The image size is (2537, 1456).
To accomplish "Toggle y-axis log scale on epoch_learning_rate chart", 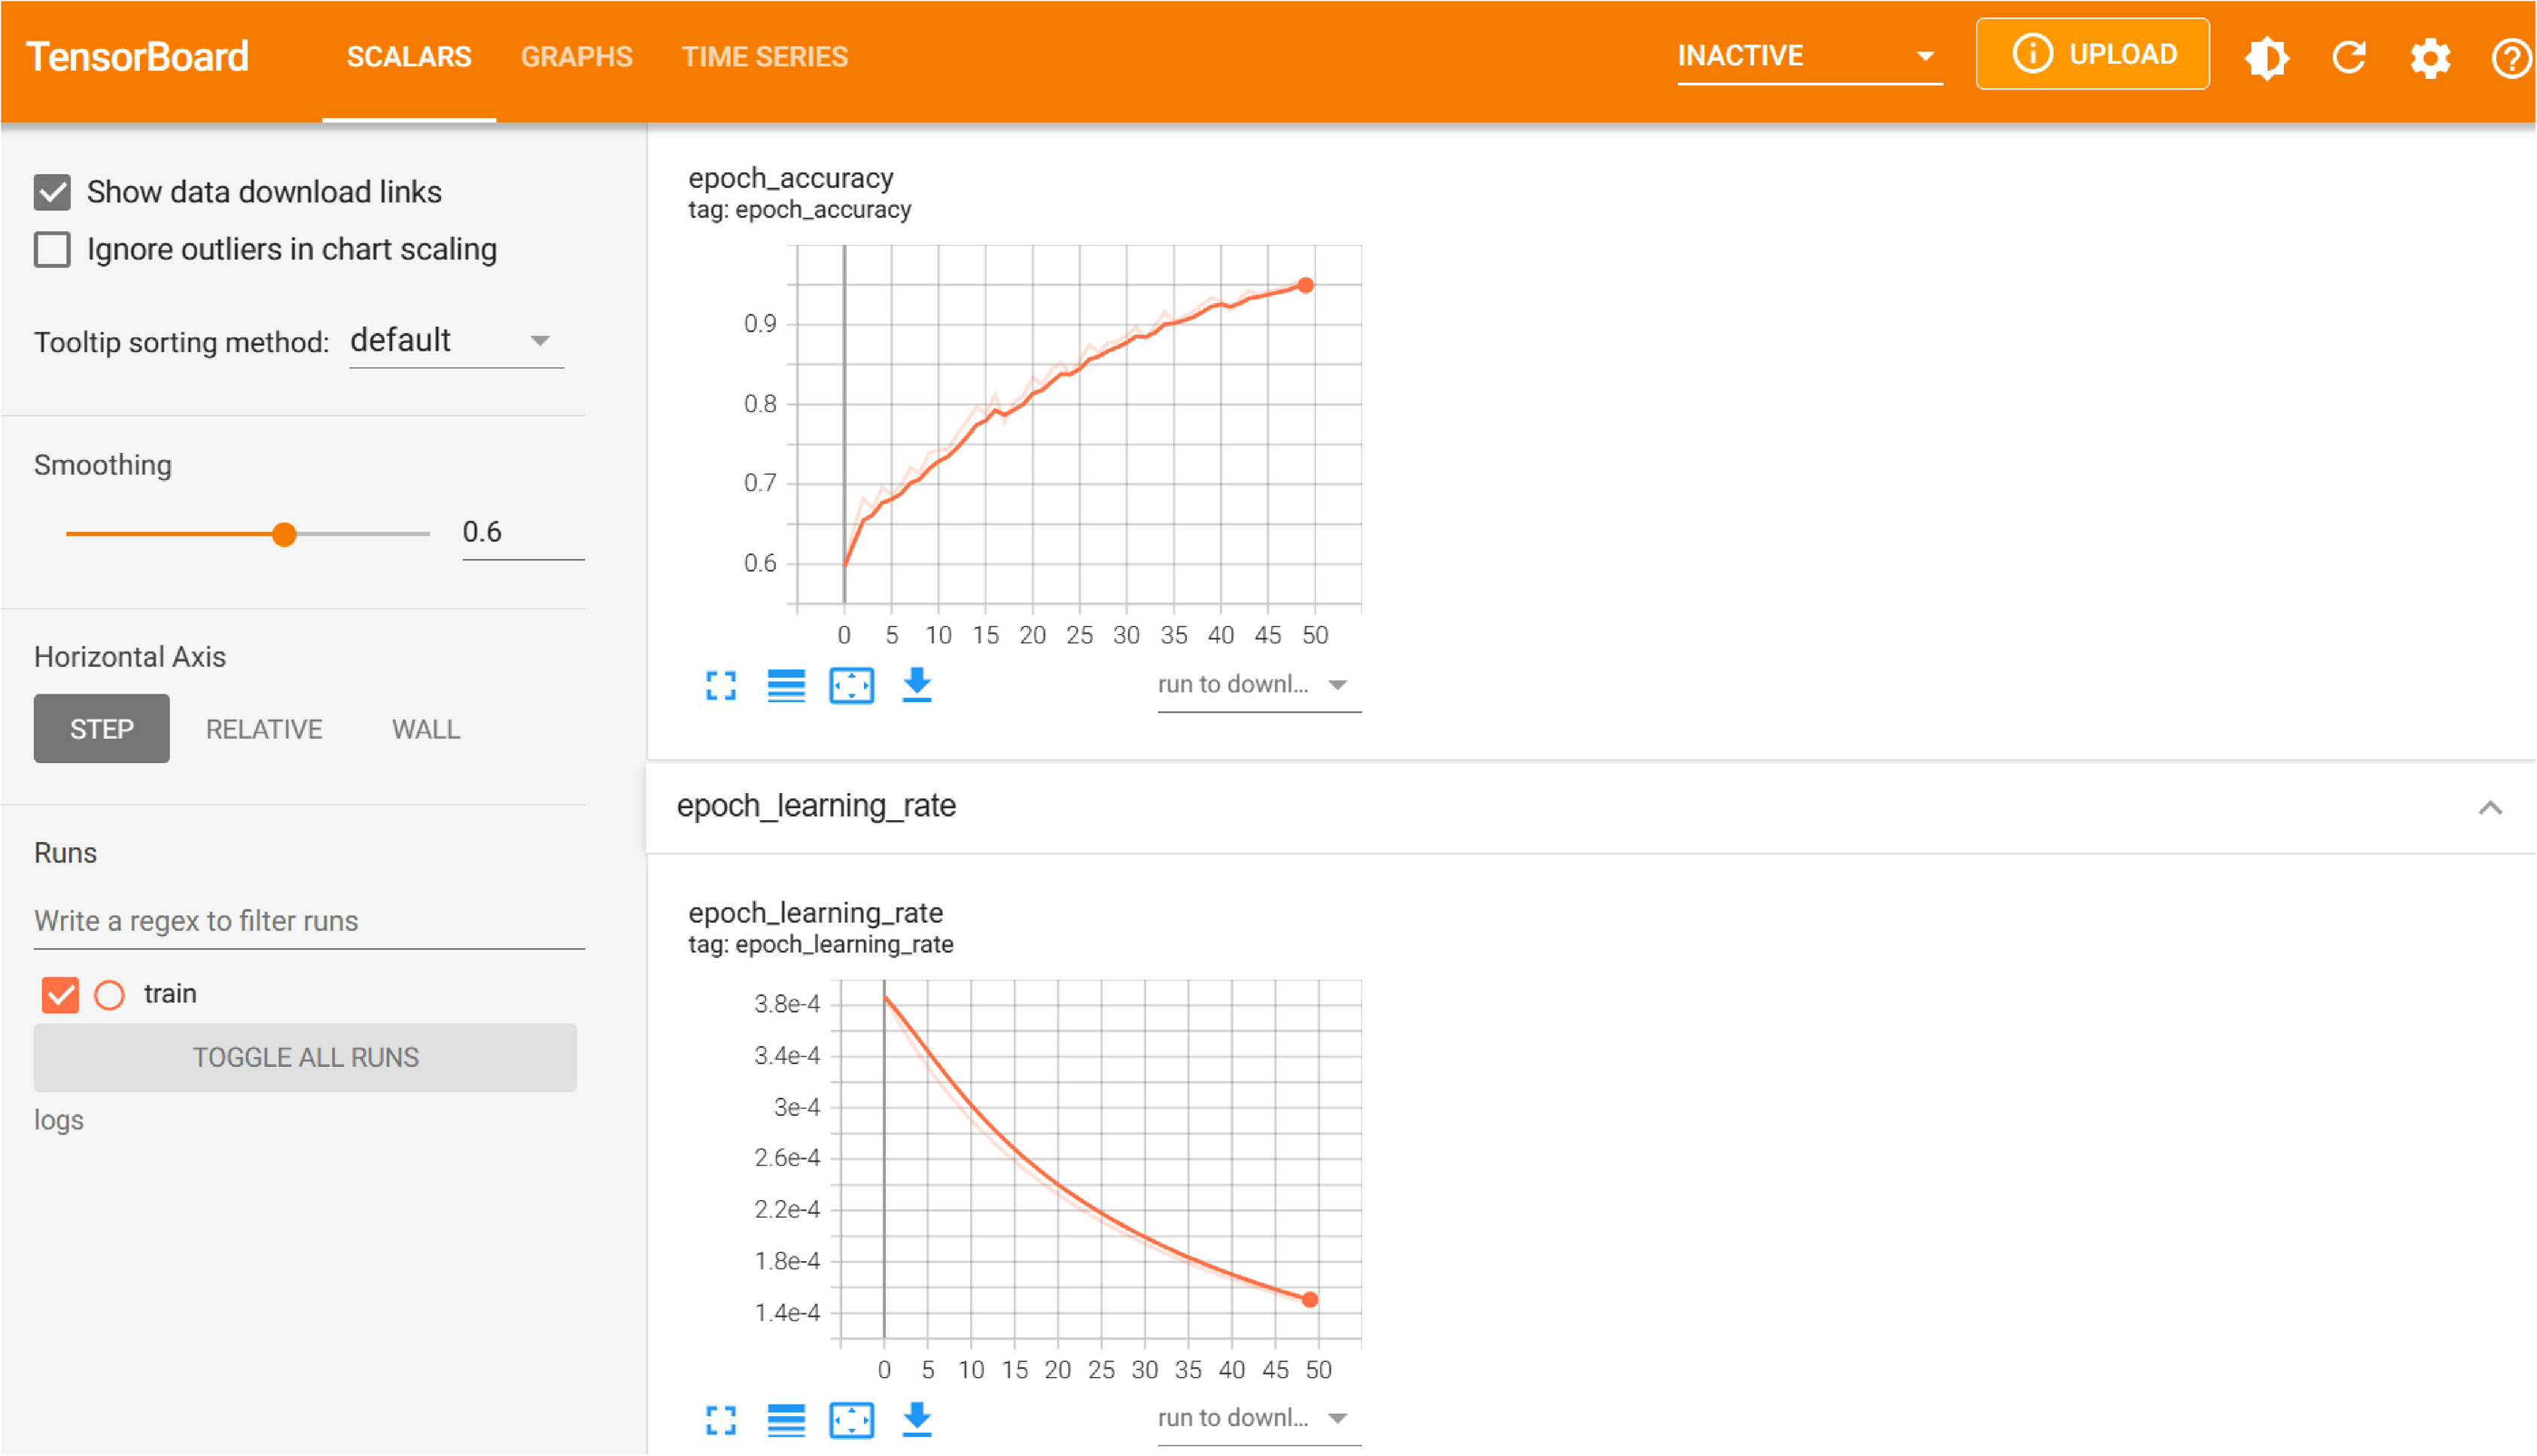I will tap(786, 1420).
